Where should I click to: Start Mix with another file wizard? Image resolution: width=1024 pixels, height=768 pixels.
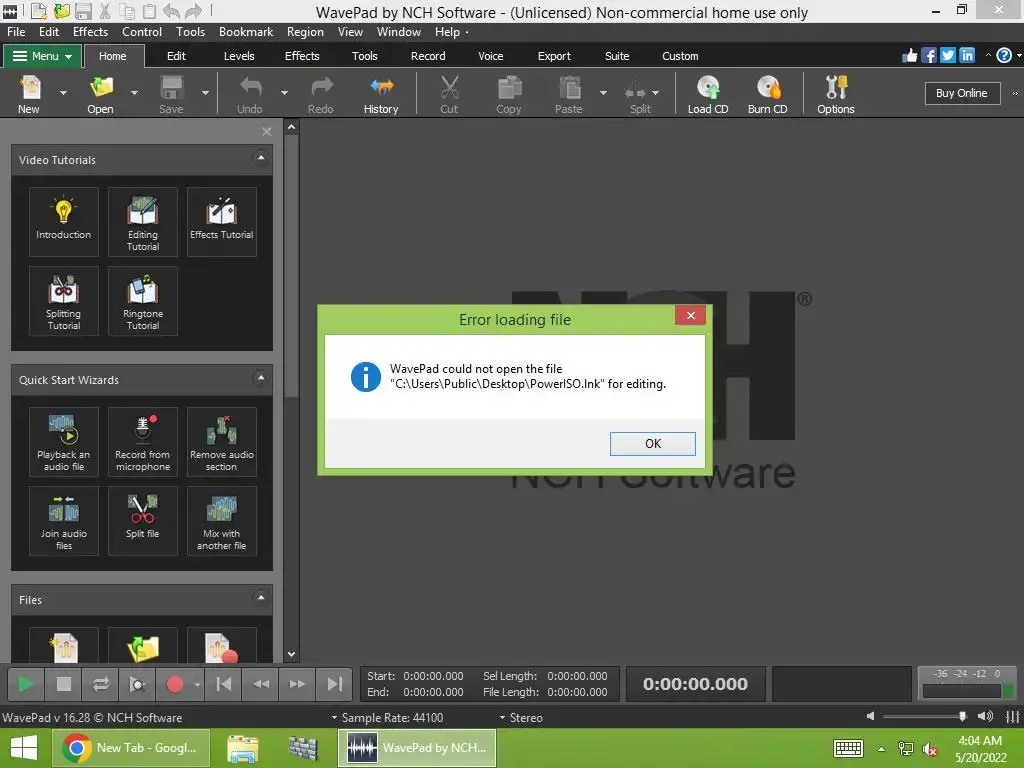(x=221, y=520)
